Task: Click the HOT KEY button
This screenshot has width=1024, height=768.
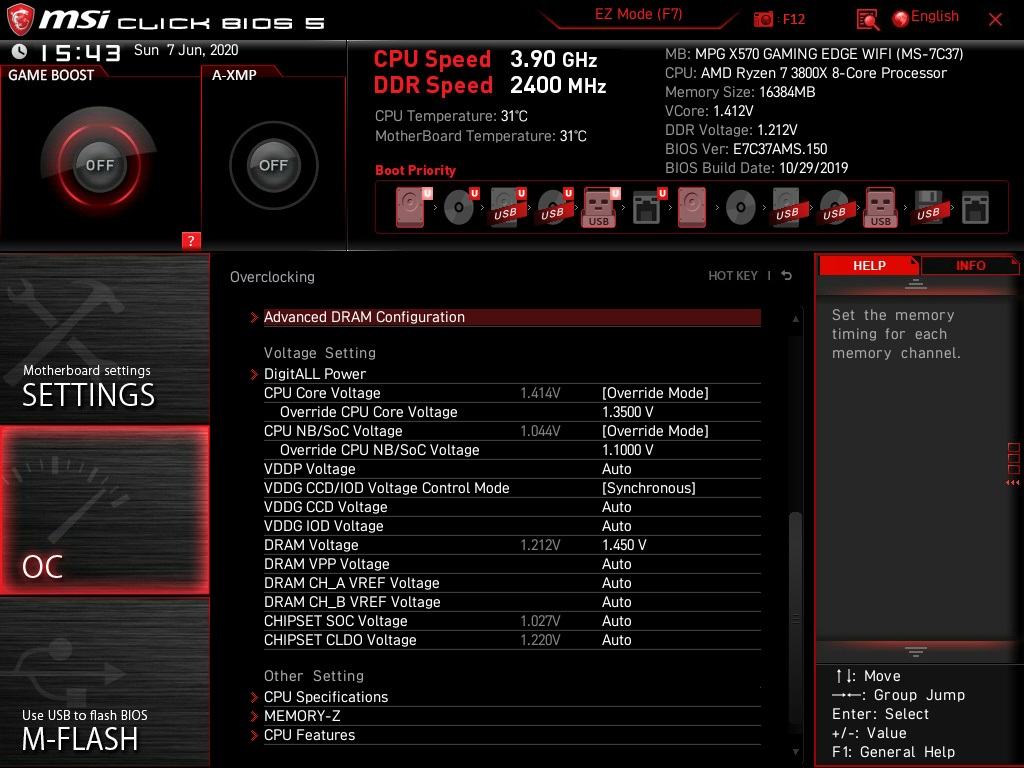Action: click(x=733, y=276)
